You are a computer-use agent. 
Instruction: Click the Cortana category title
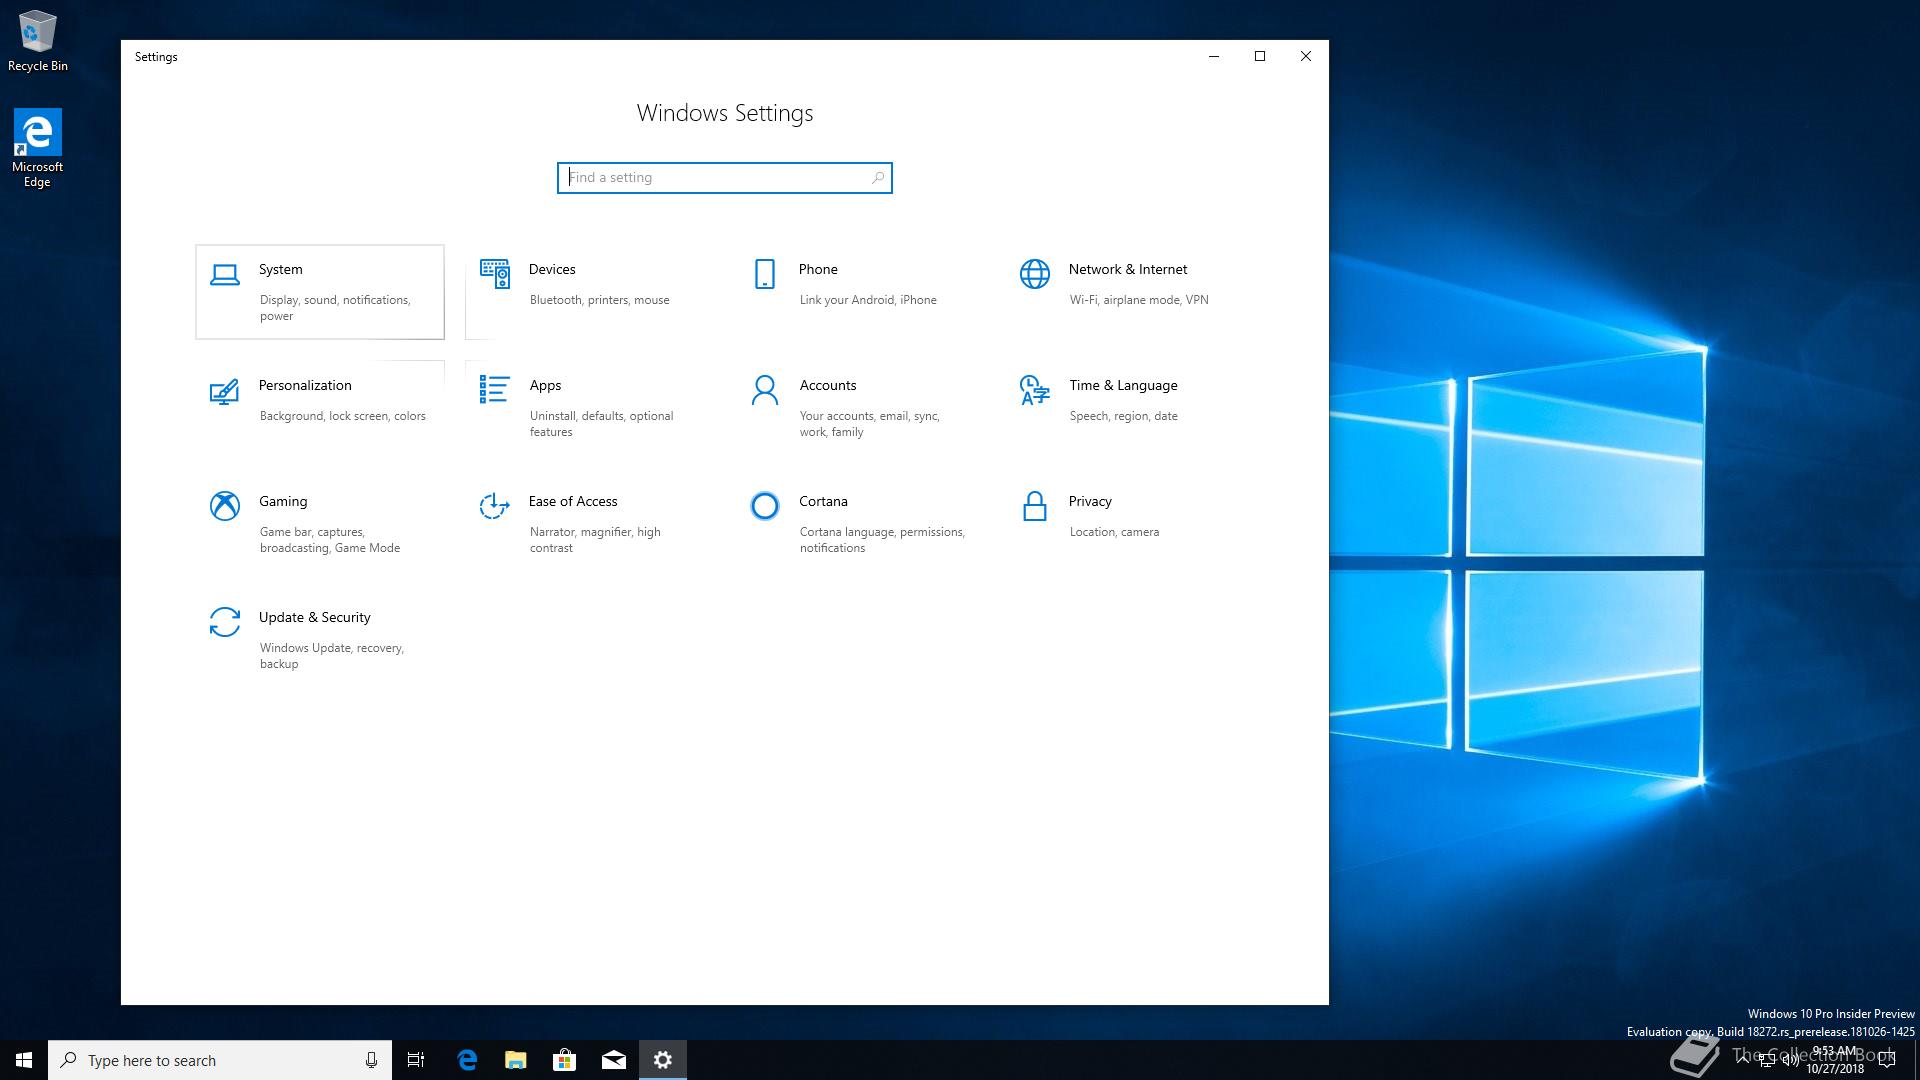pos(823,502)
